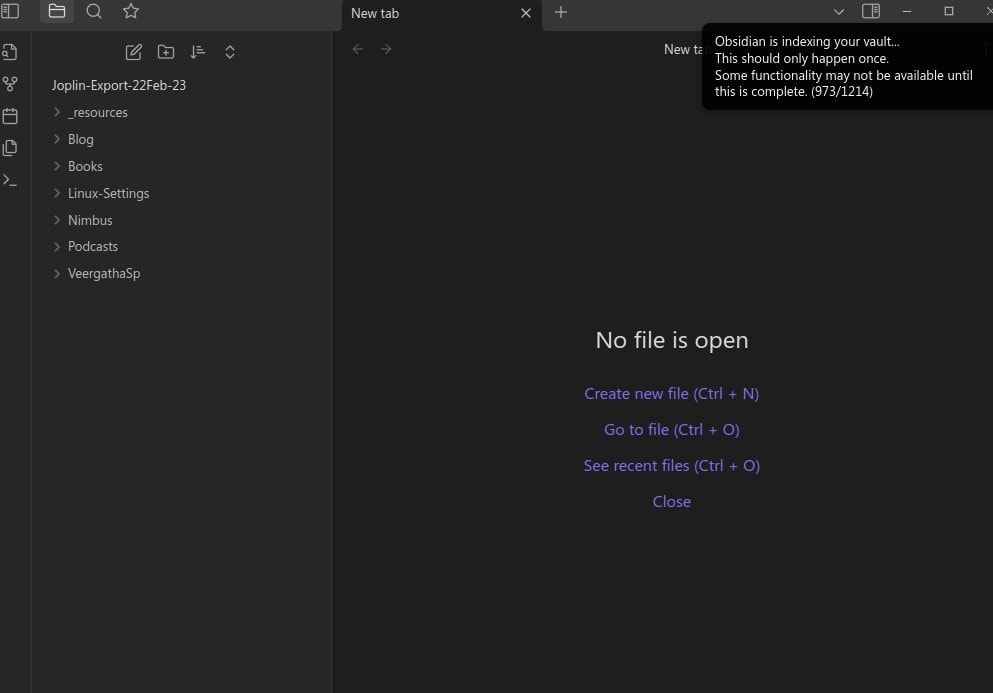Toggle the left sidebar collapse icon
The image size is (993, 693).
point(10,11)
